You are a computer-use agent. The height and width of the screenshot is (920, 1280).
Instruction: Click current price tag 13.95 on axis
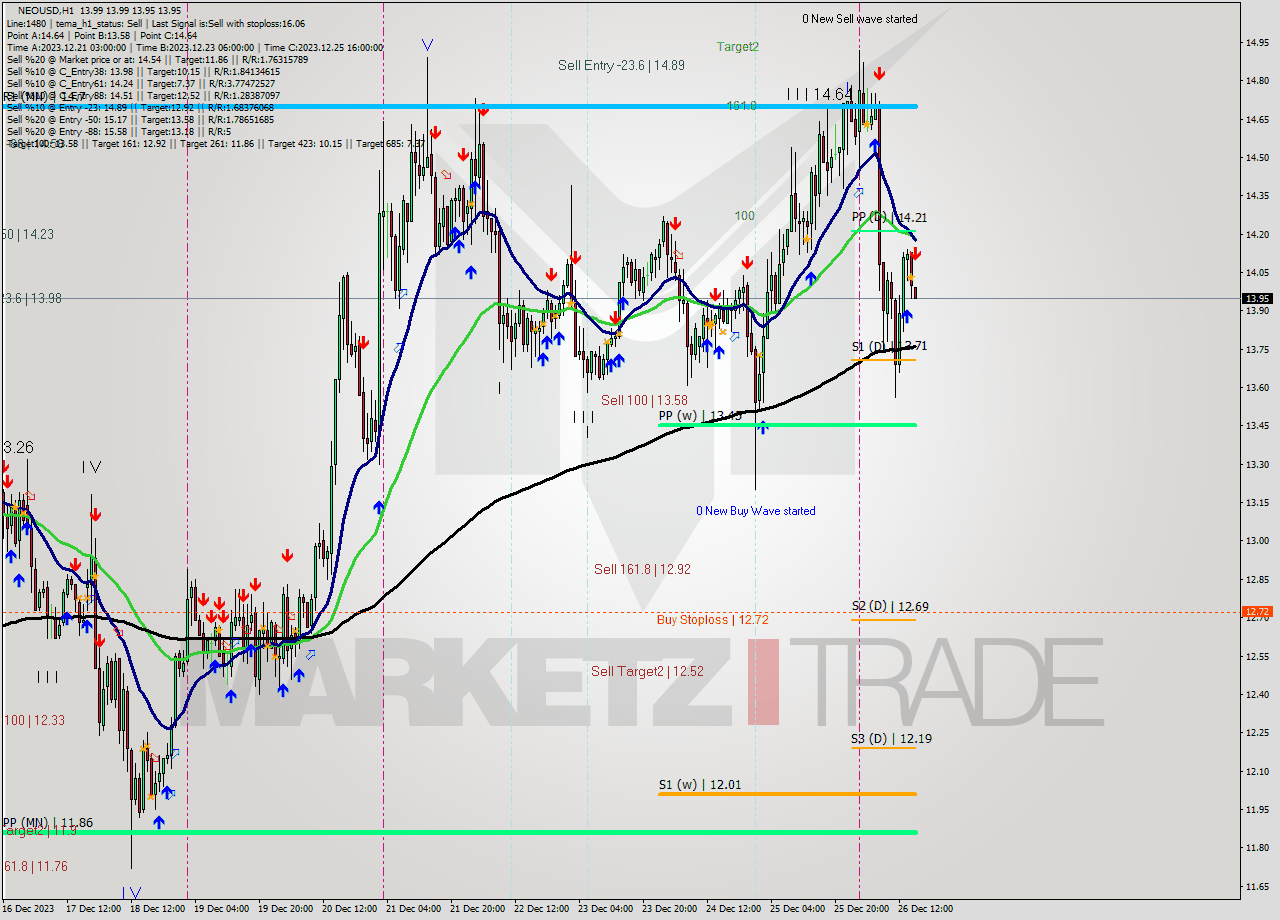click(x=1257, y=298)
